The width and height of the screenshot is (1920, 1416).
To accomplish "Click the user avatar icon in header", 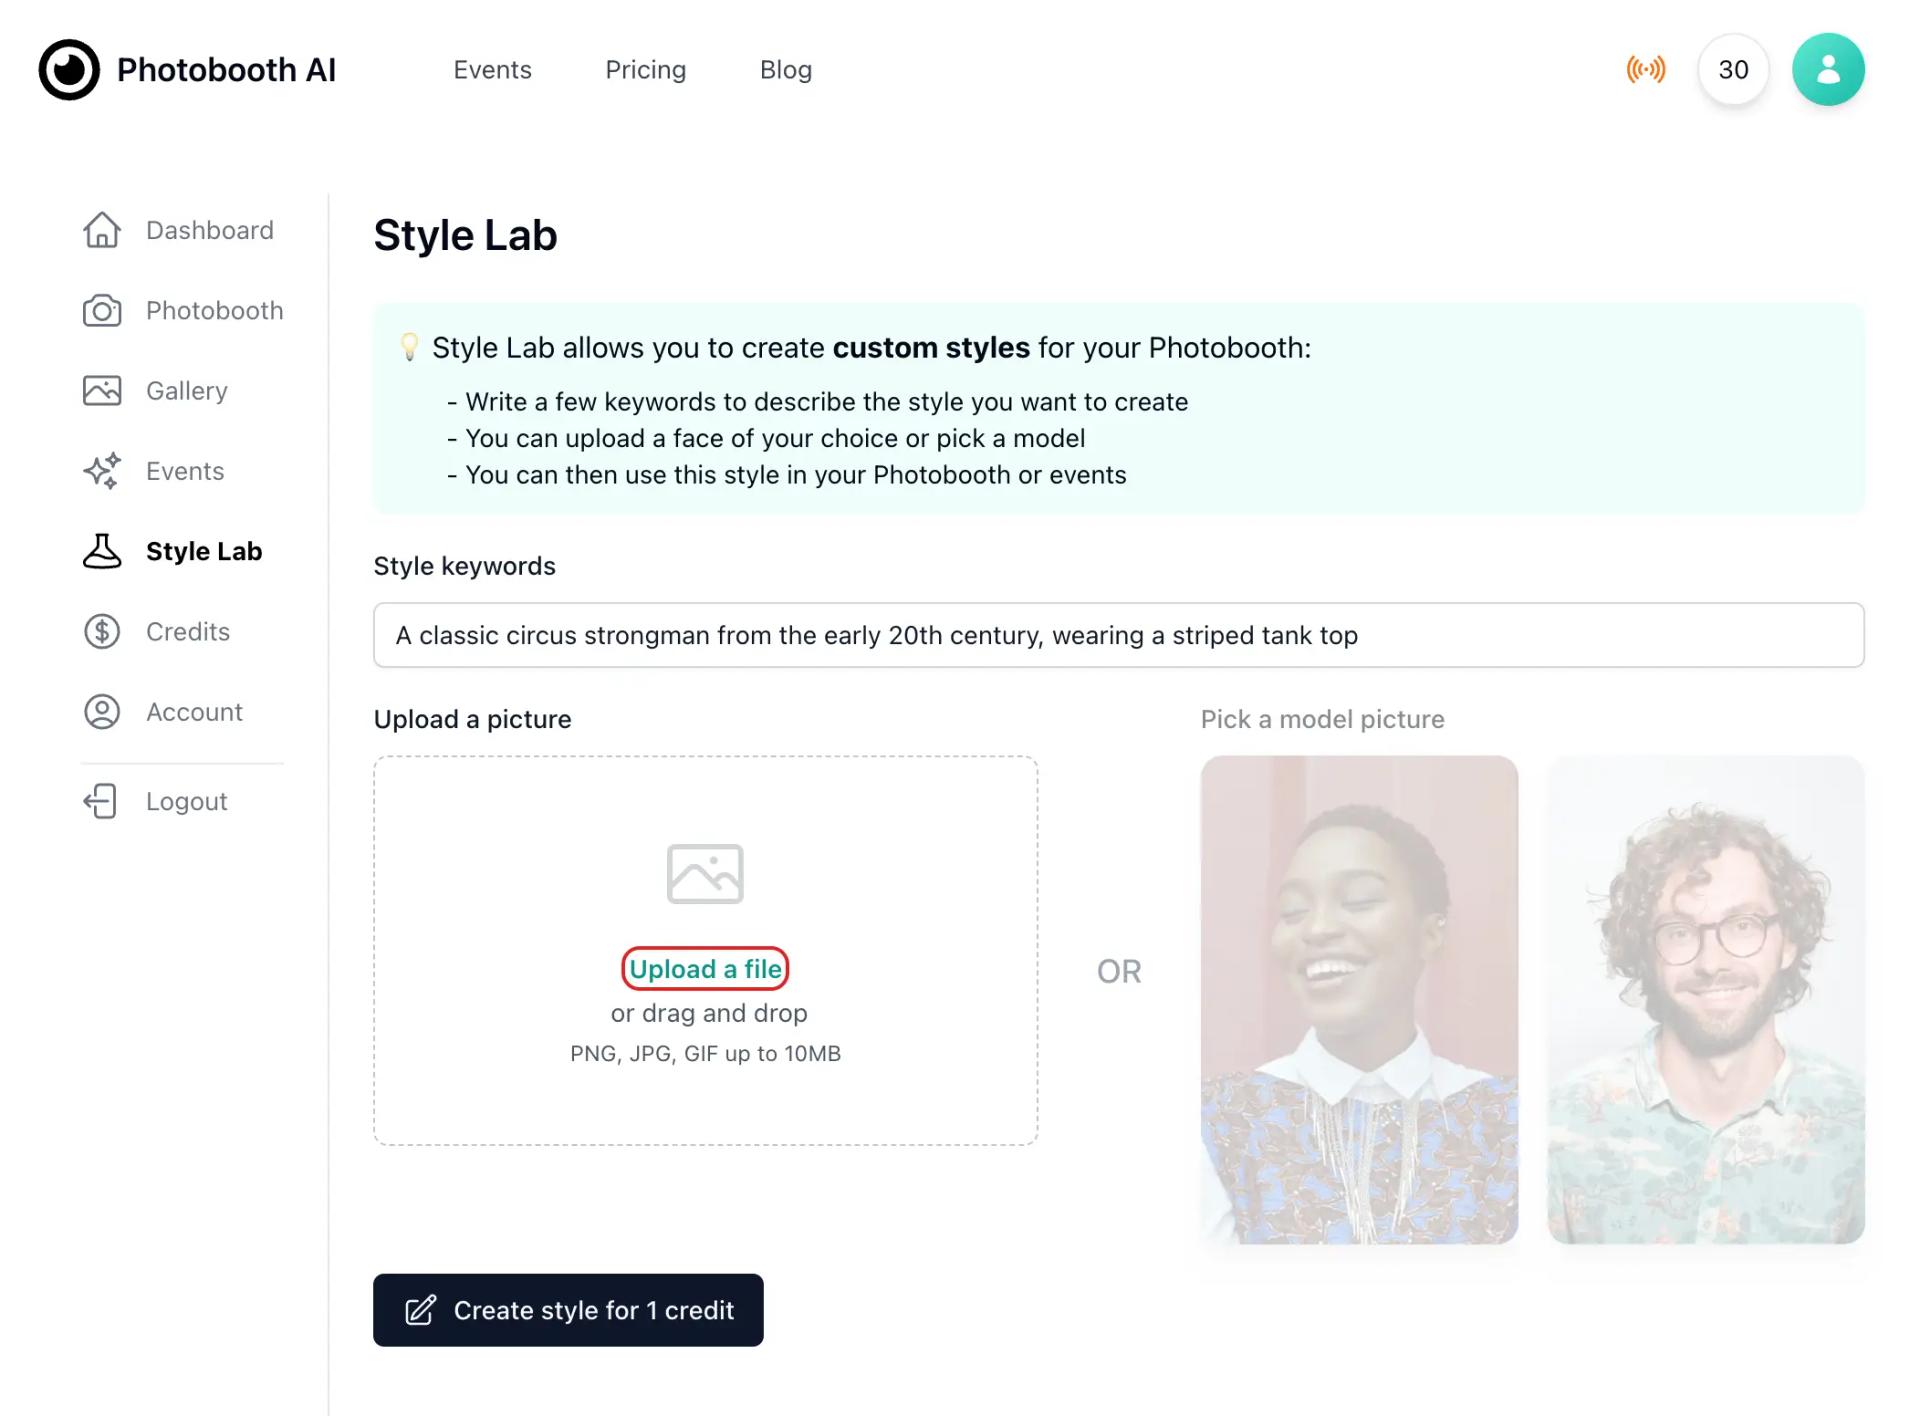I will point(1826,69).
